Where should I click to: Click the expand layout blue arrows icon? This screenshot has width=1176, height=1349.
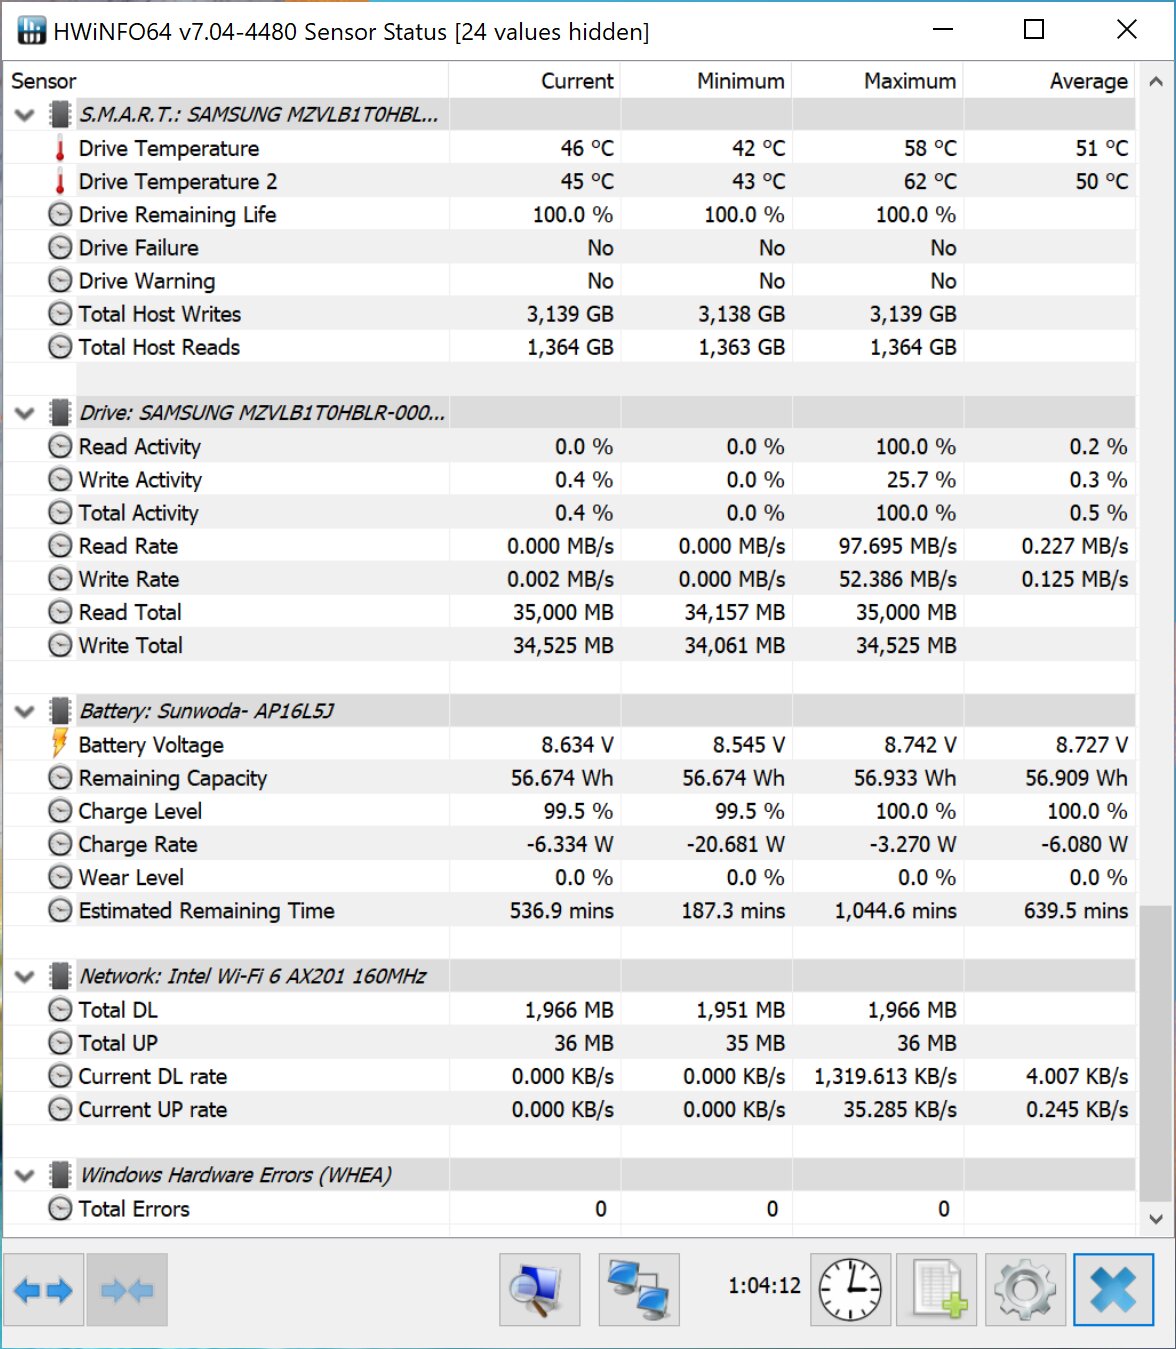43,1290
